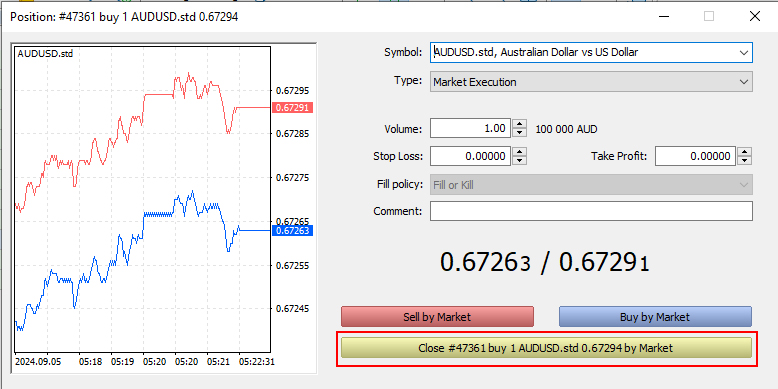The image size is (778, 389).
Task: Focus the Stop Loss value field
Action: point(470,156)
